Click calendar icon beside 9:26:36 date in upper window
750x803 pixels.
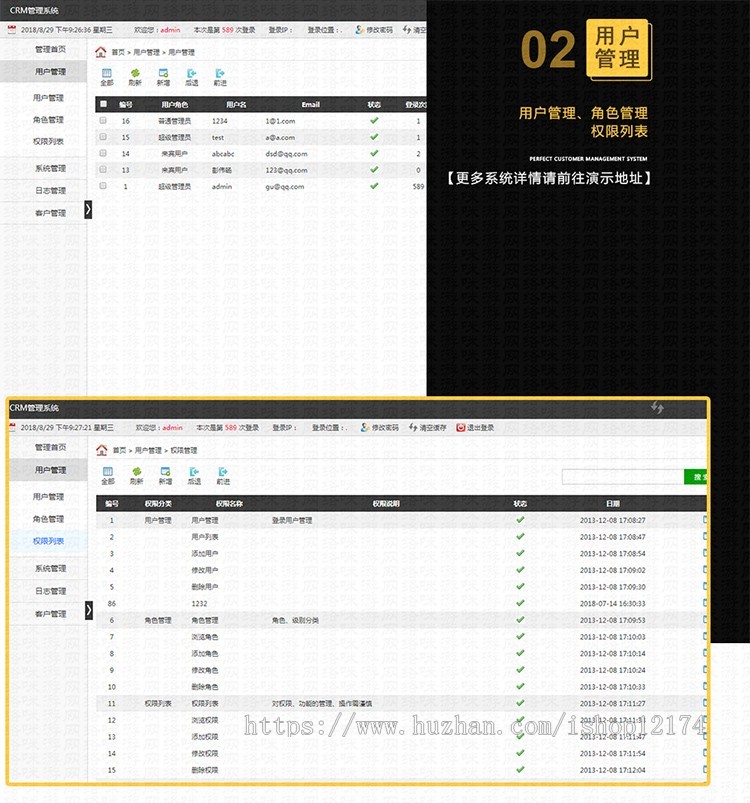click(12, 30)
